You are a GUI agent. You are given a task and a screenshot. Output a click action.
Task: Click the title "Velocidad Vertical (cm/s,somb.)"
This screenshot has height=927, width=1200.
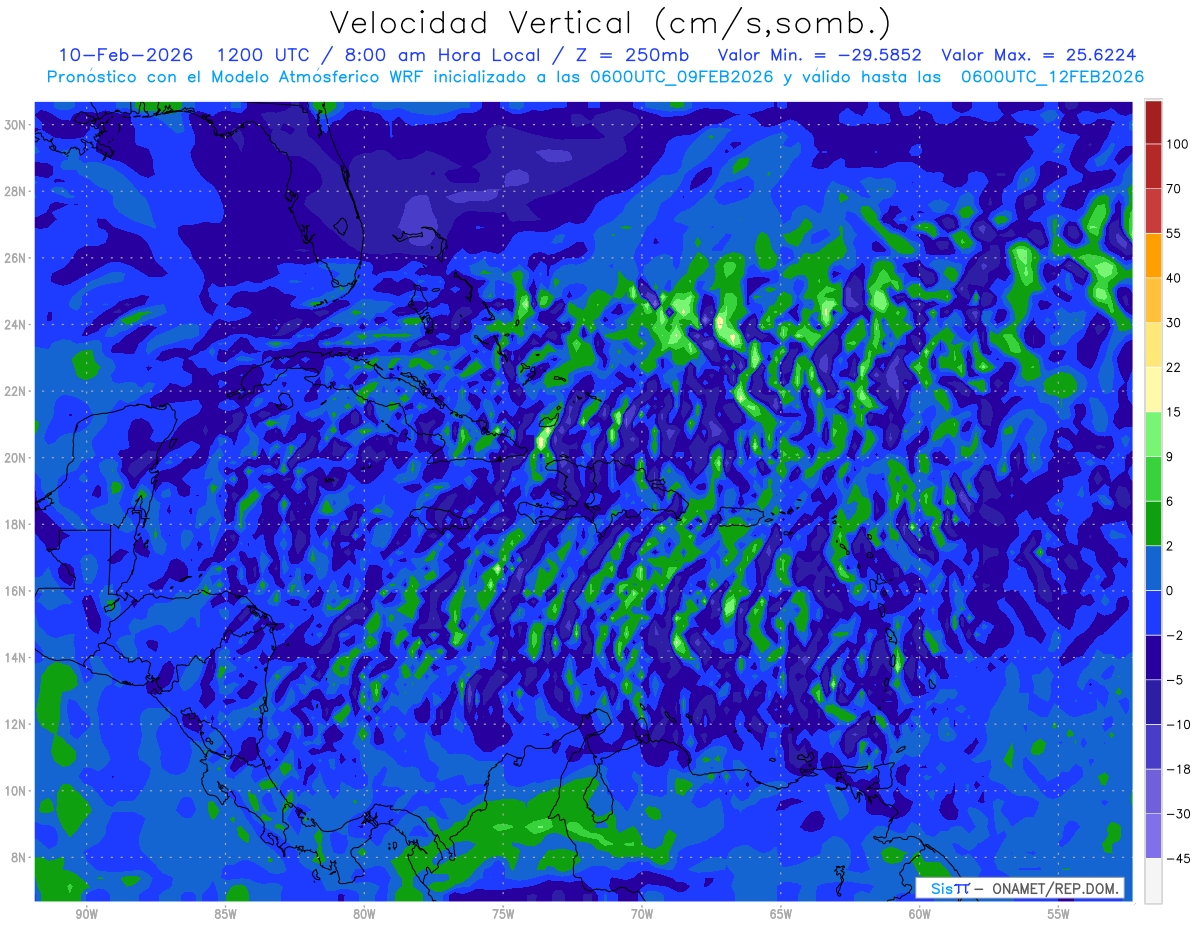click(x=610, y=23)
